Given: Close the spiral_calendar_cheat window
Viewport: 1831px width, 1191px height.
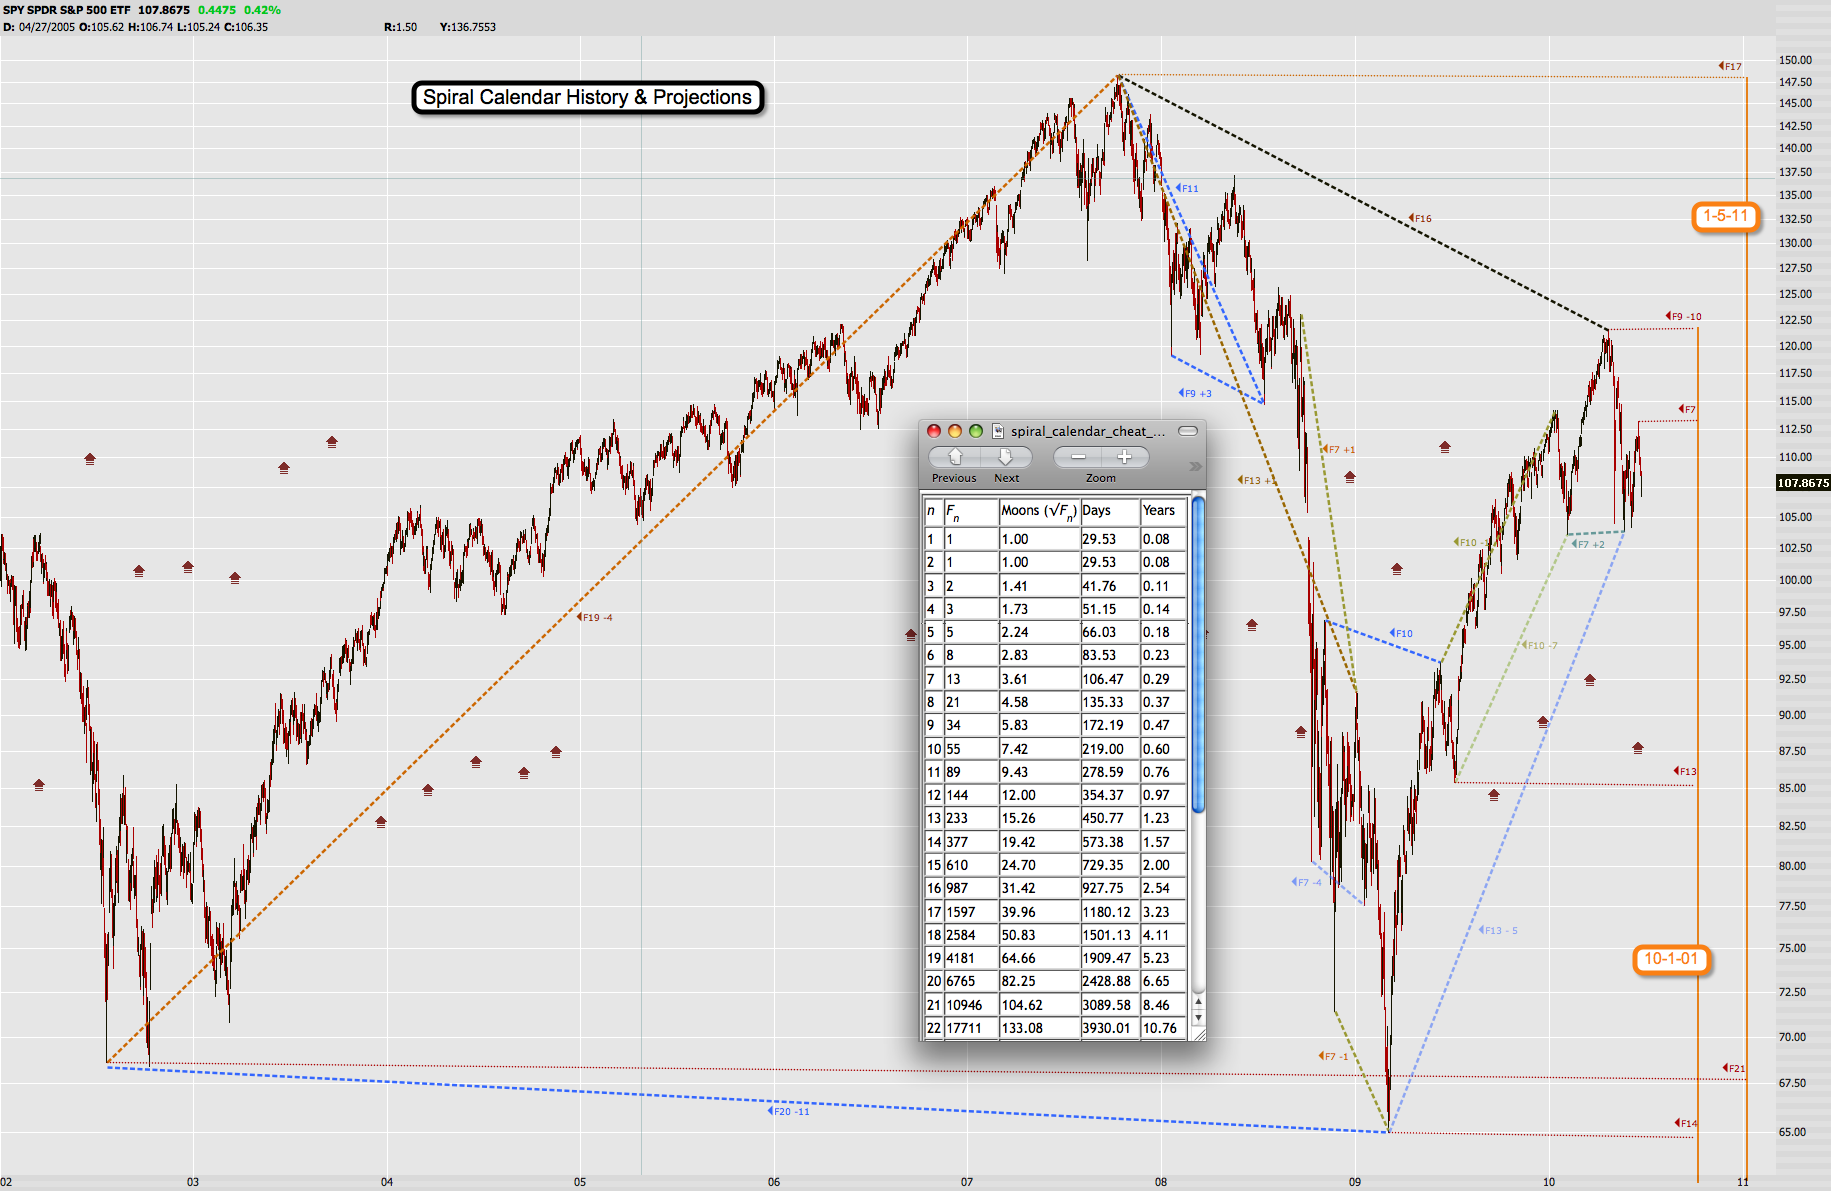Looking at the screenshot, I should coord(934,431).
